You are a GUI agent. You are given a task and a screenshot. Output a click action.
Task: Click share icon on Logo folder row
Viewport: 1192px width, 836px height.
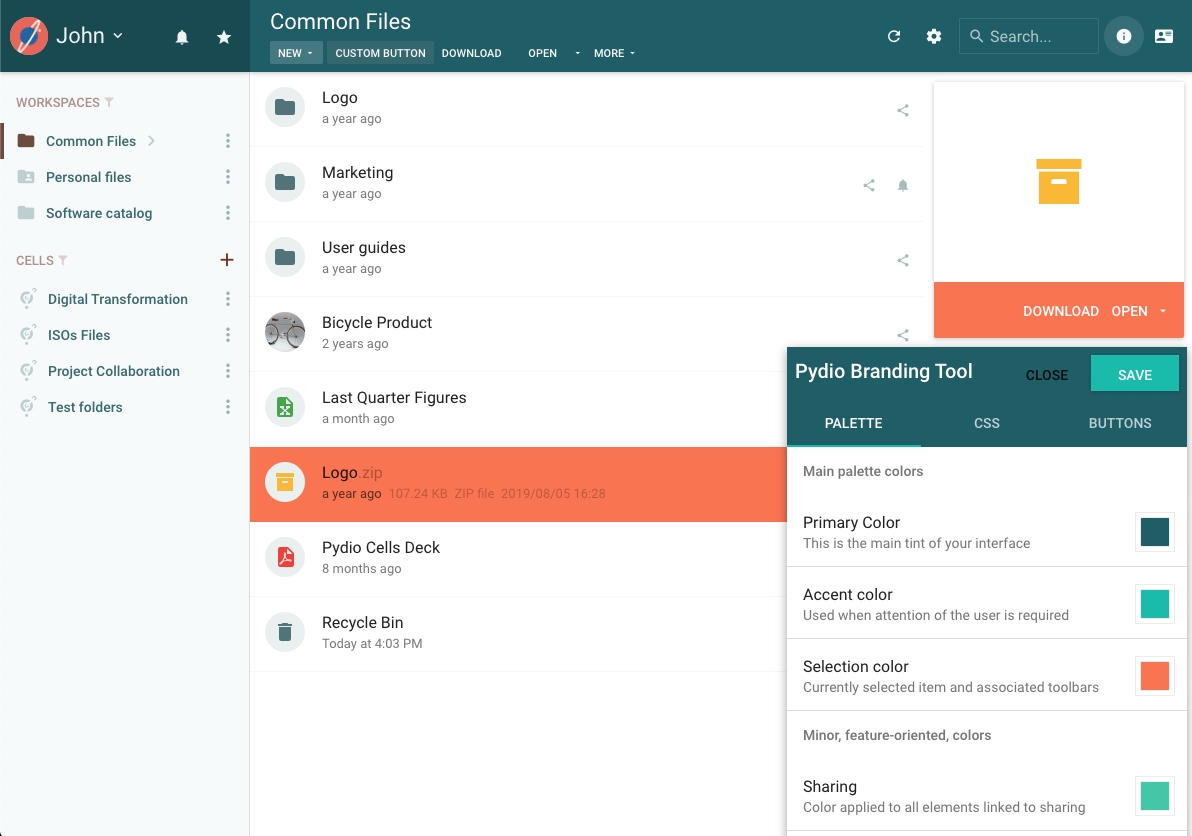click(x=903, y=111)
